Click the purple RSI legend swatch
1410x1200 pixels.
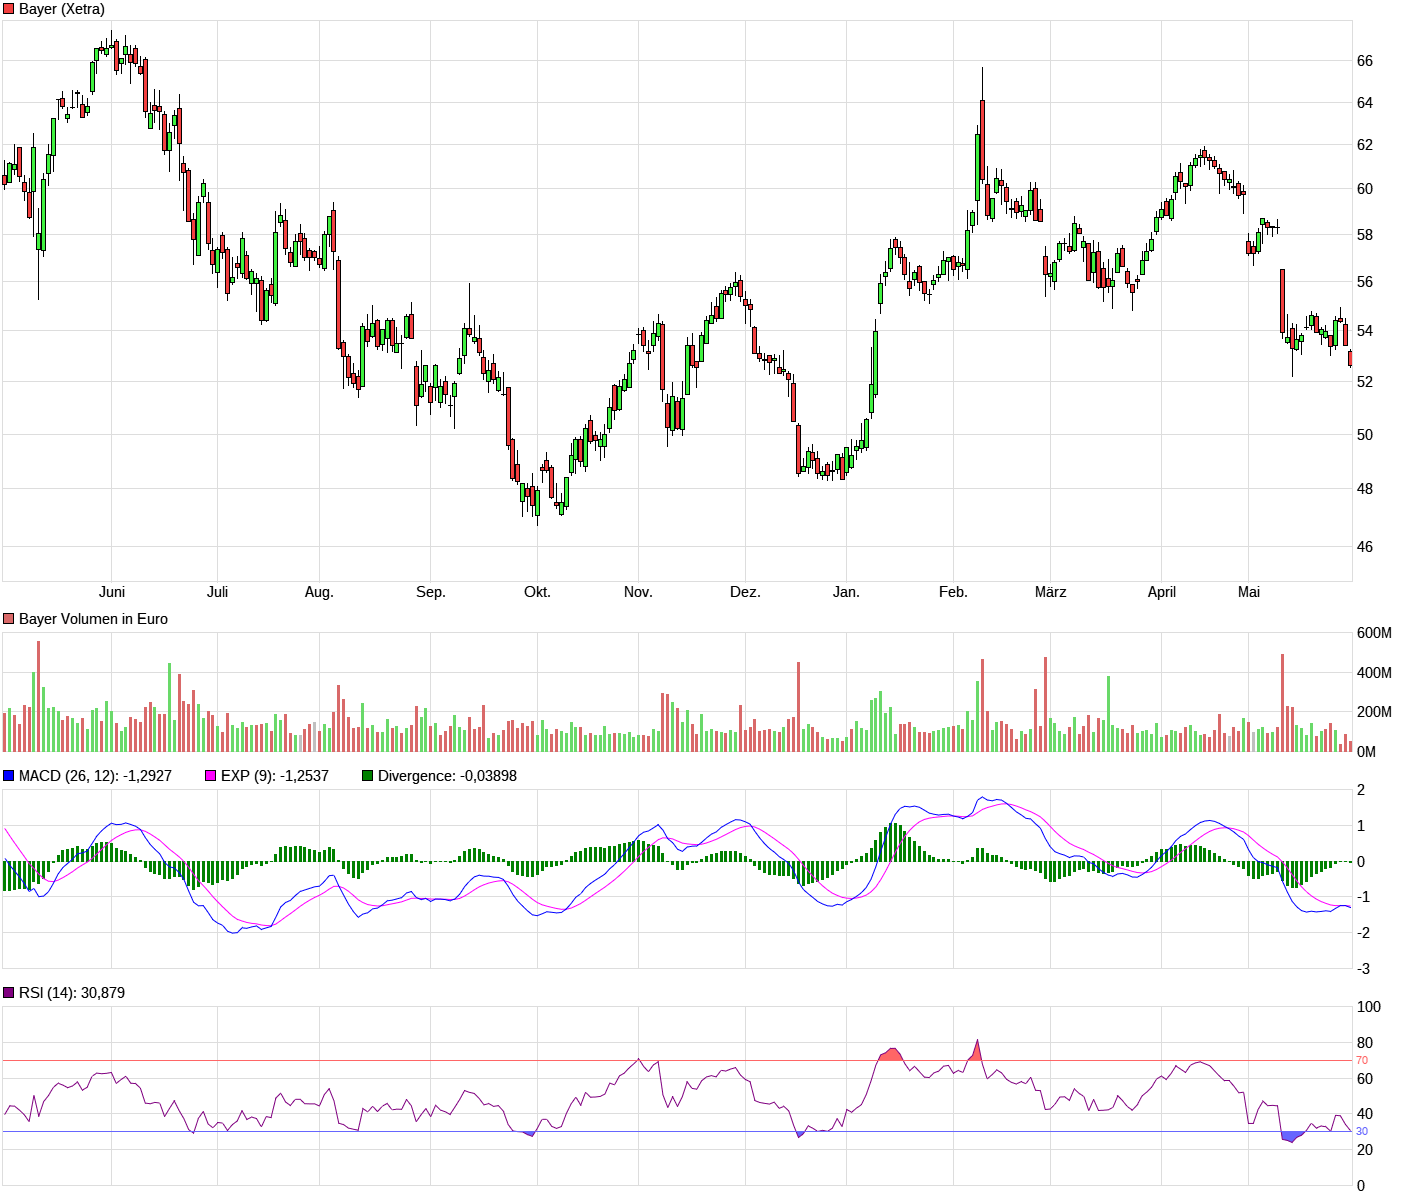tap(9, 993)
